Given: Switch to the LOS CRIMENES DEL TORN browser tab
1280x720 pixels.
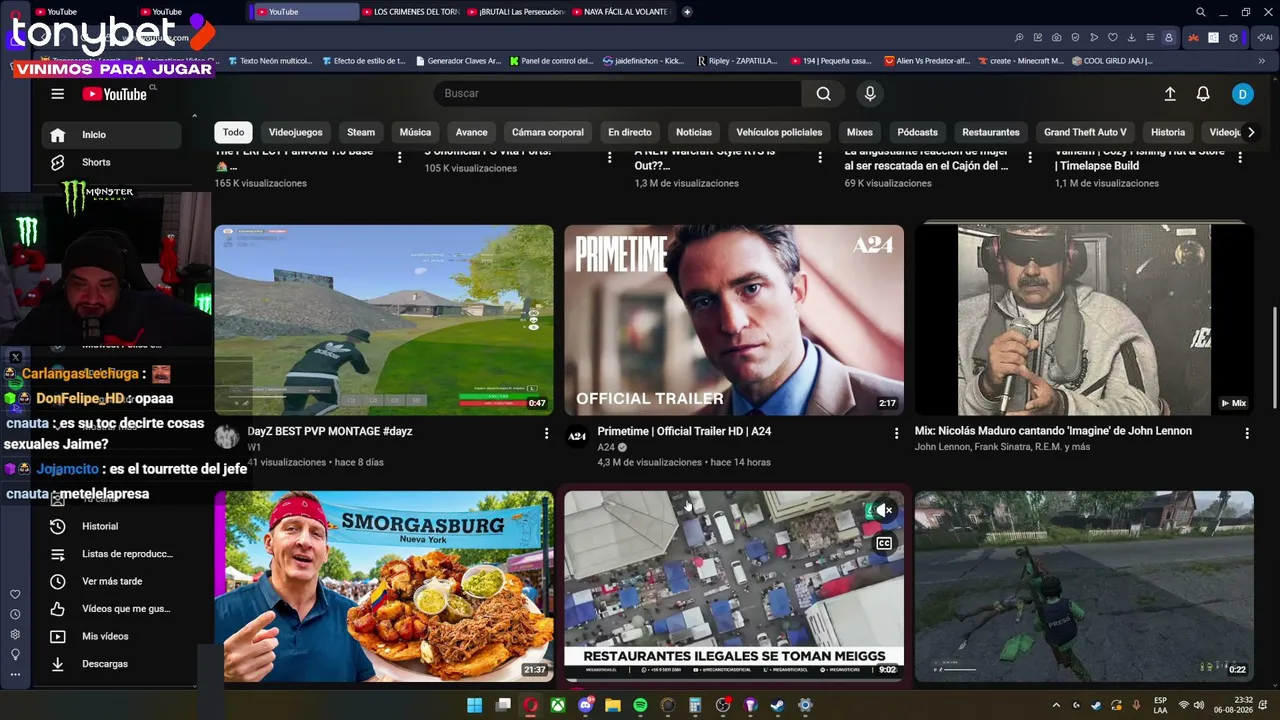Looking at the screenshot, I should pyautogui.click(x=411, y=12).
